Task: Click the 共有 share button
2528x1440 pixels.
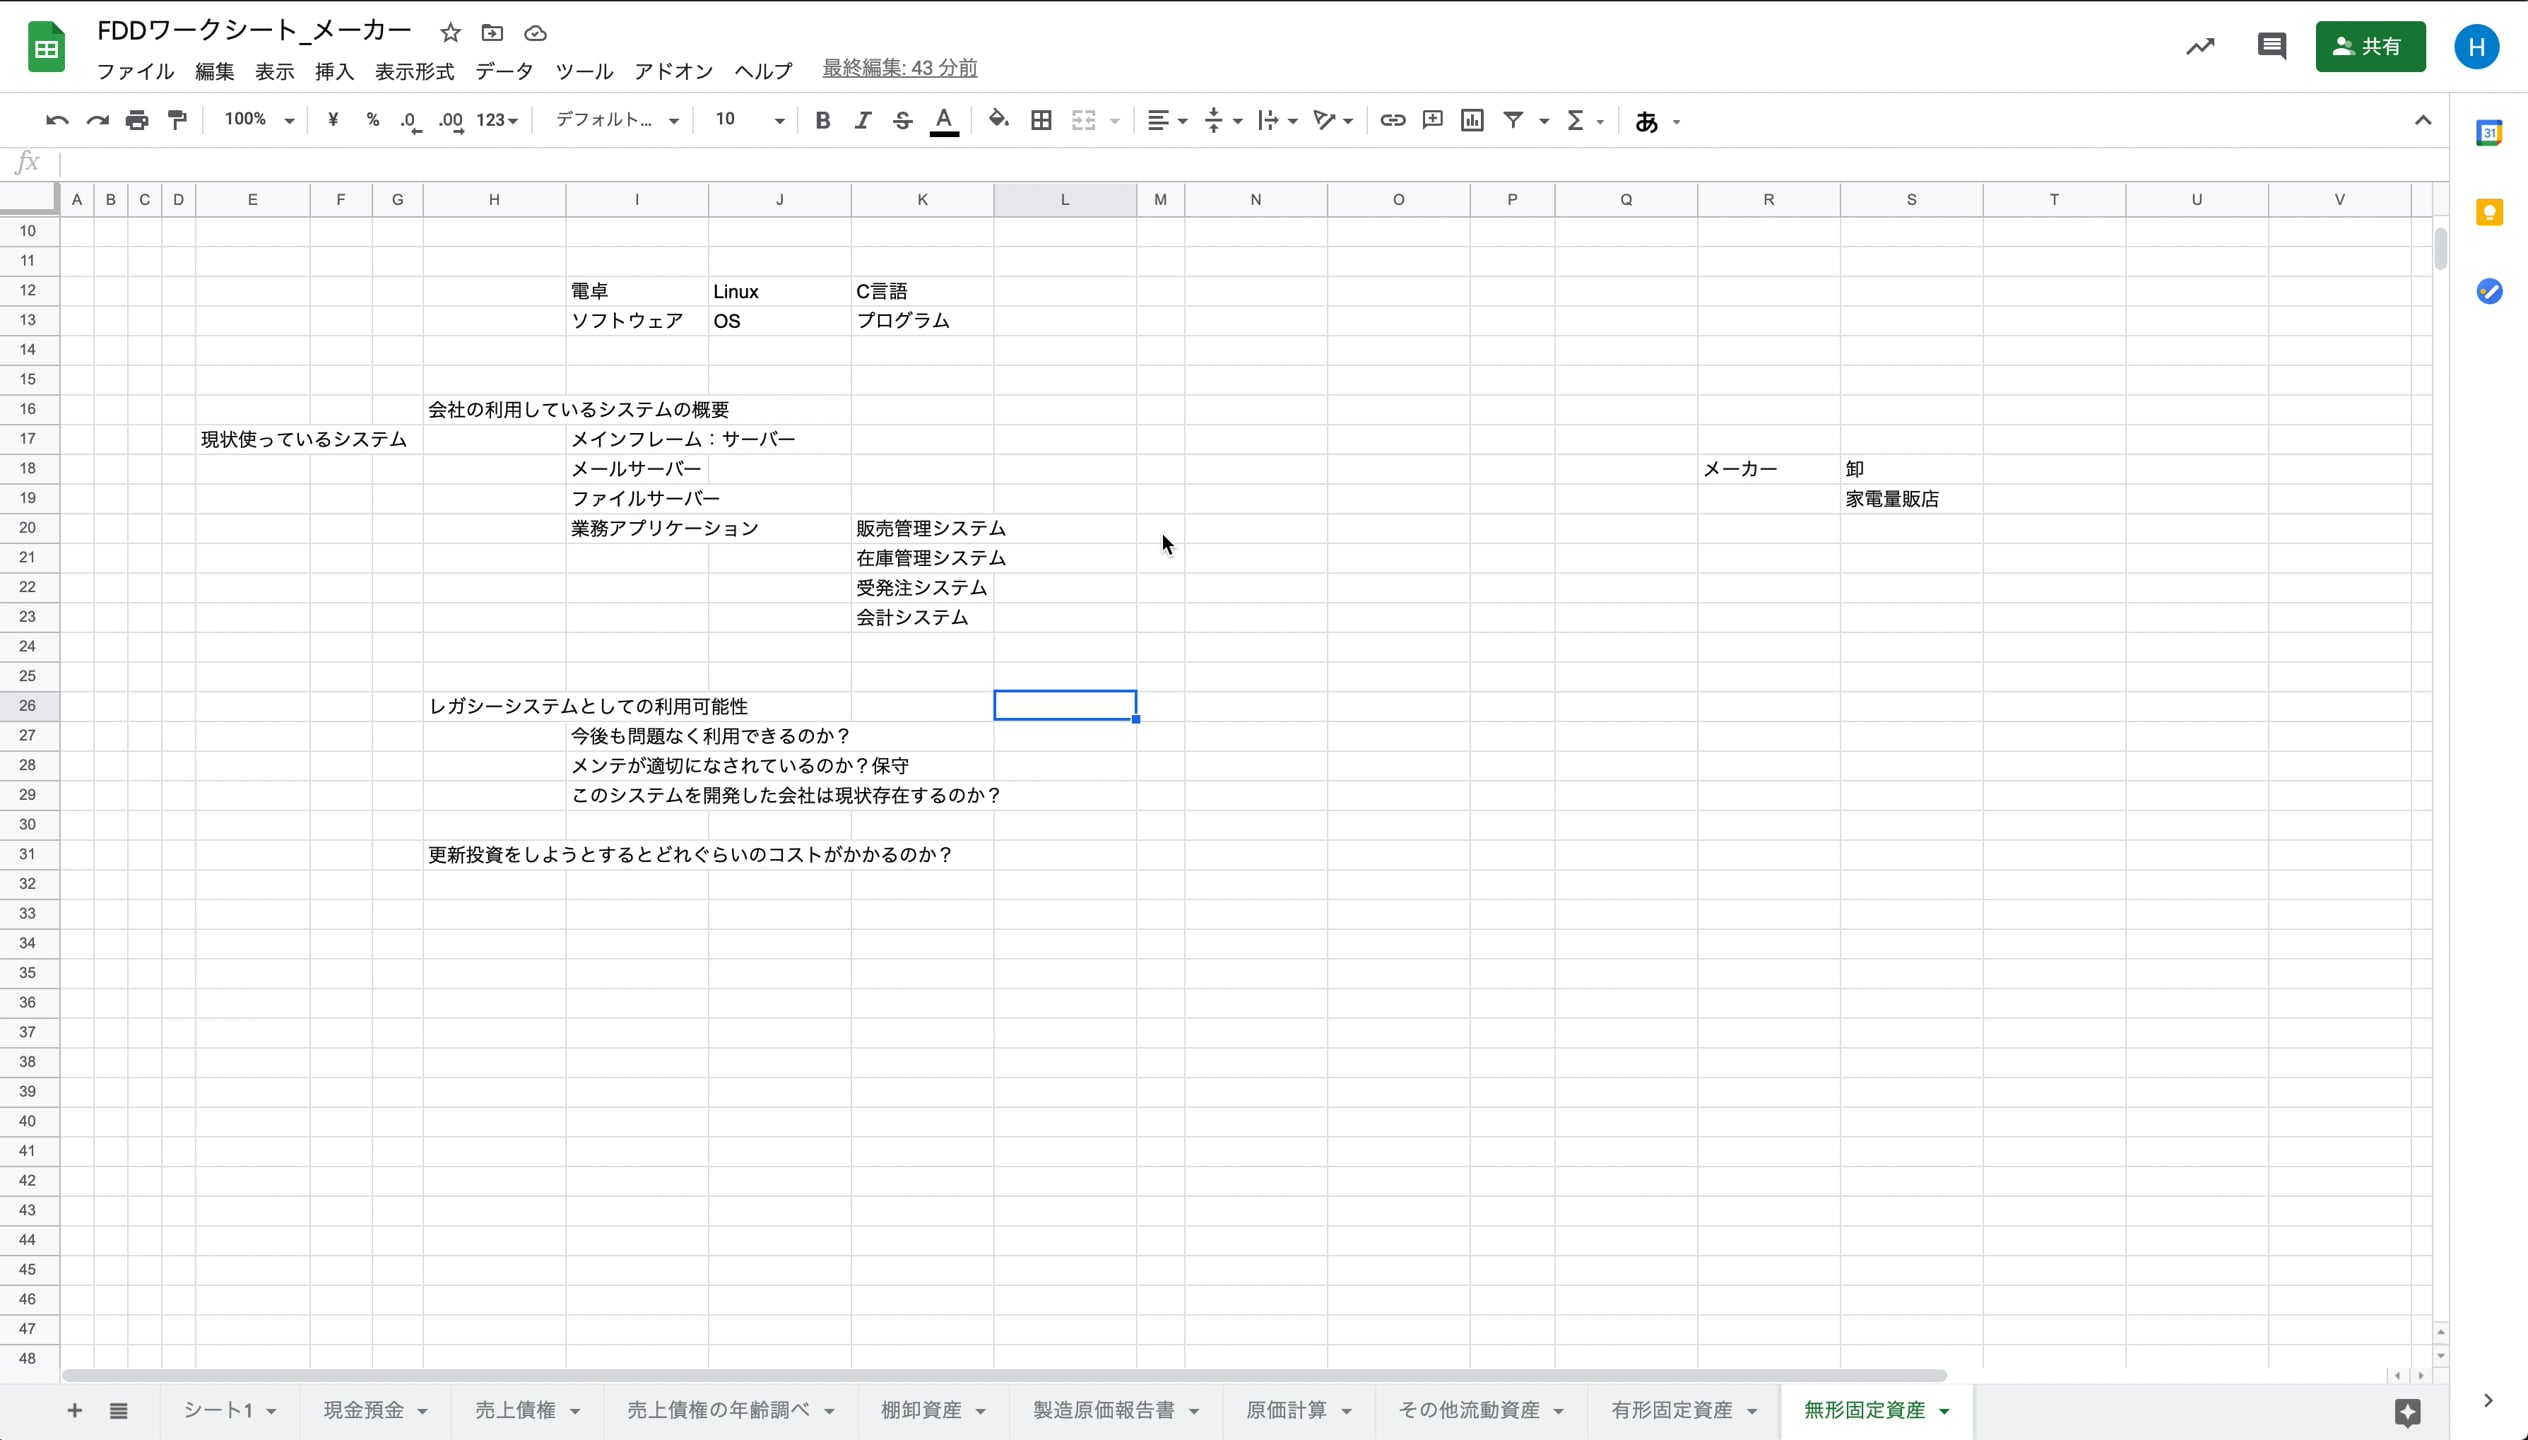Action: (x=2370, y=46)
